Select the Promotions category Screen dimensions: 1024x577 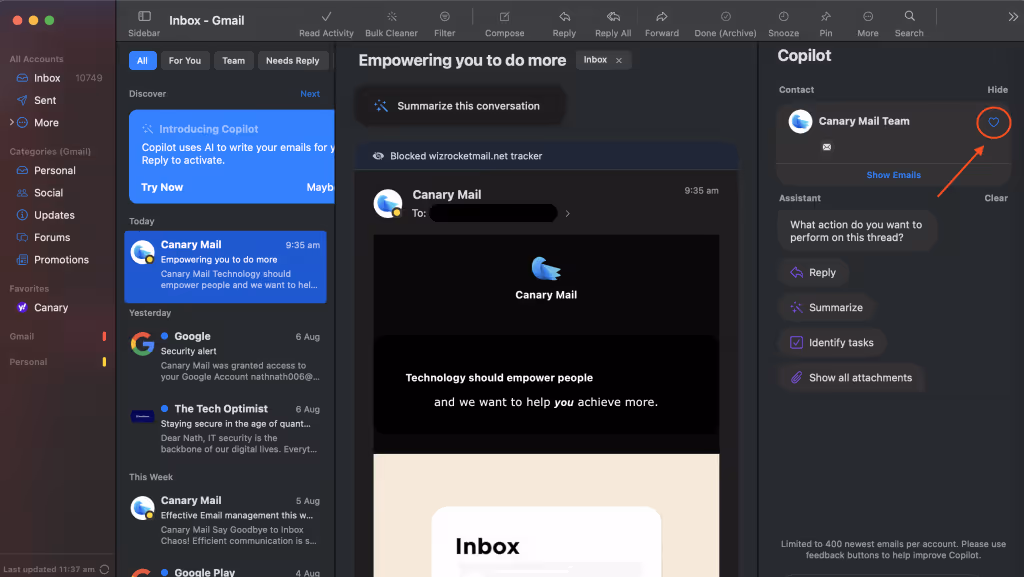59,259
